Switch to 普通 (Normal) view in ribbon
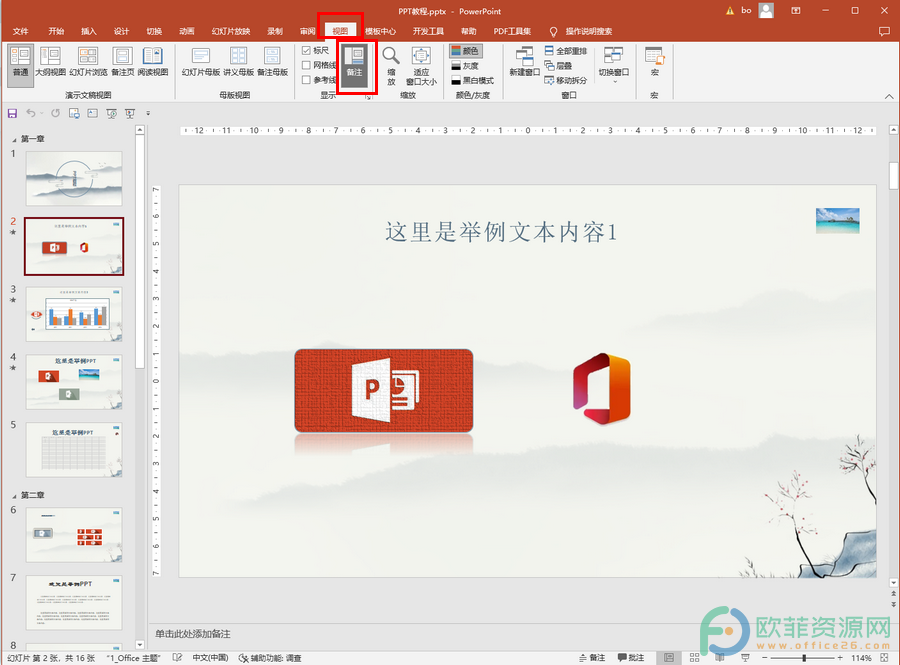Image resolution: width=900 pixels, height=665 pixels. pyautogui.click(x=20, y=63)
